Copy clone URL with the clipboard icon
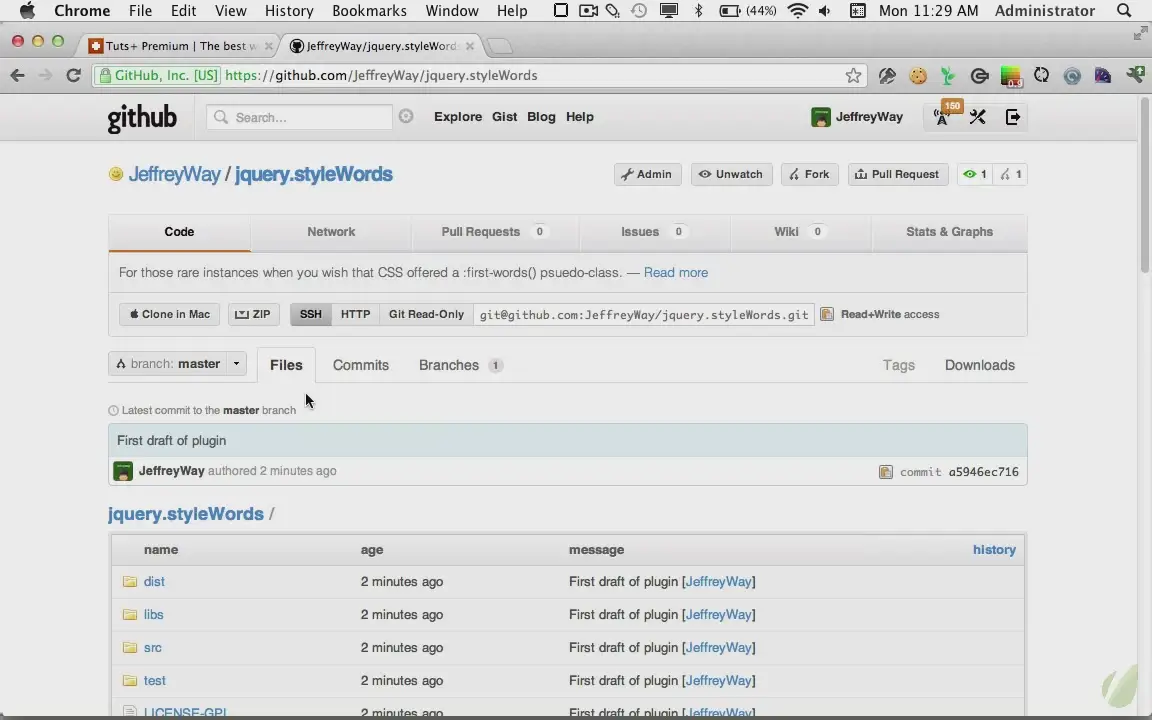Image resolution: width=1152 pixels, height=720 pixels. pos(827,314)
